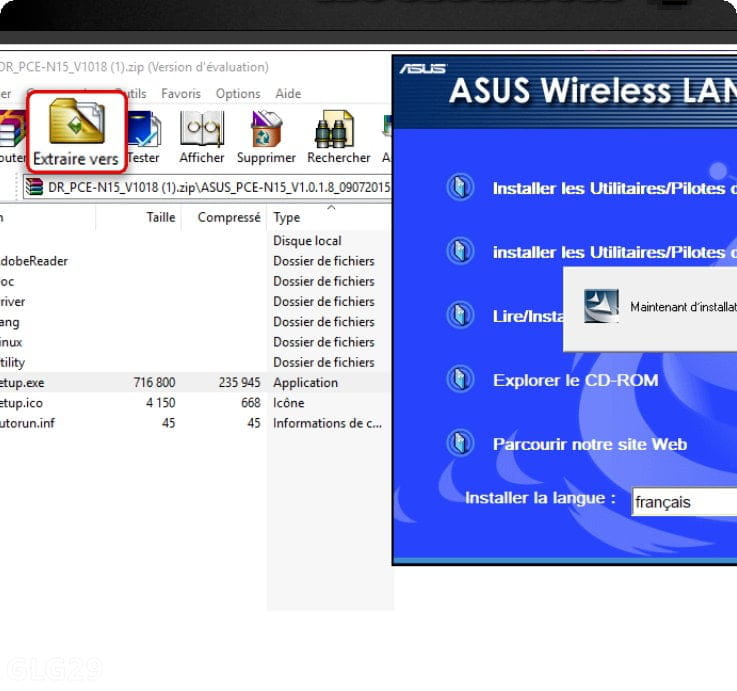Image resolution: width=737 pixels, height=691 pixels.
Task: Select the setup.exe Application row
Action: coord(196,383)
